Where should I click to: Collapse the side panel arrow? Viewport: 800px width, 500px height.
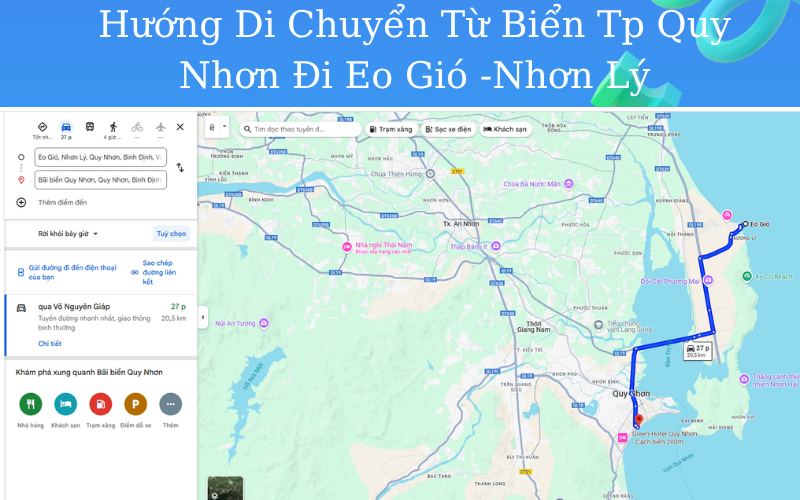pyautogui.click(x=203, y=317)
